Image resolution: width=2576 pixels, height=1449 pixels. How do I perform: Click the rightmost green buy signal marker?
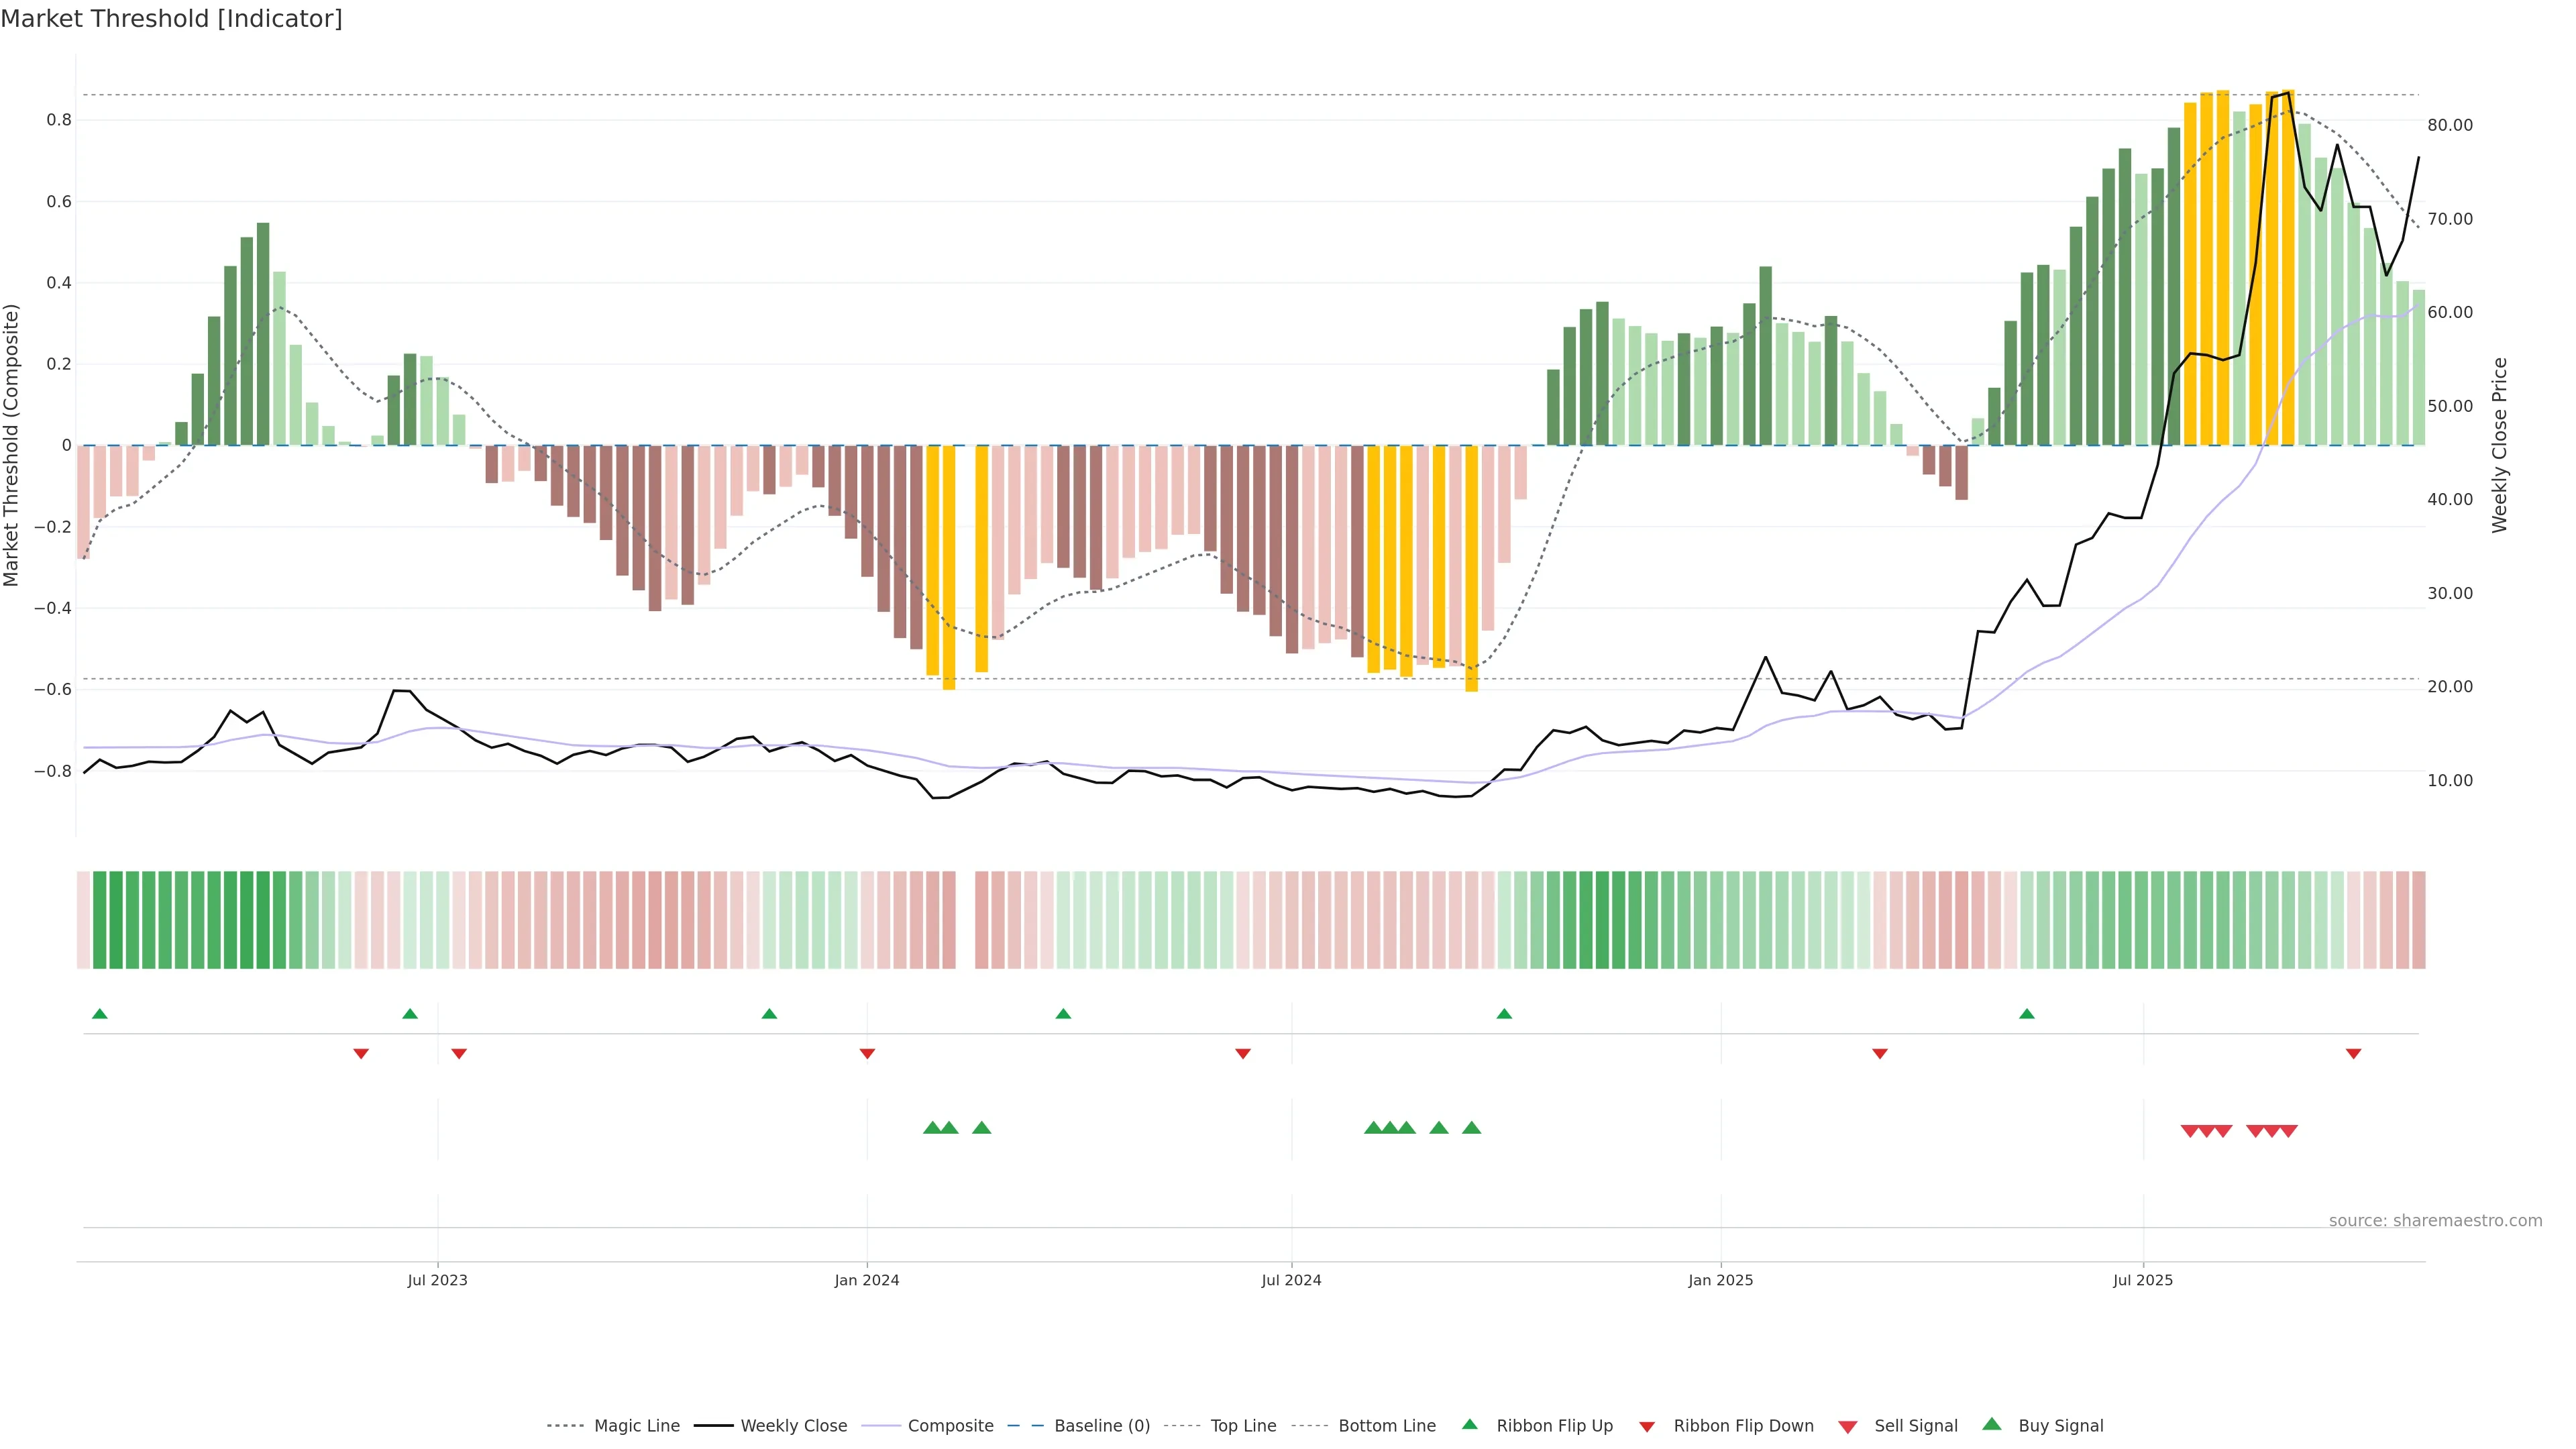1471,1128
